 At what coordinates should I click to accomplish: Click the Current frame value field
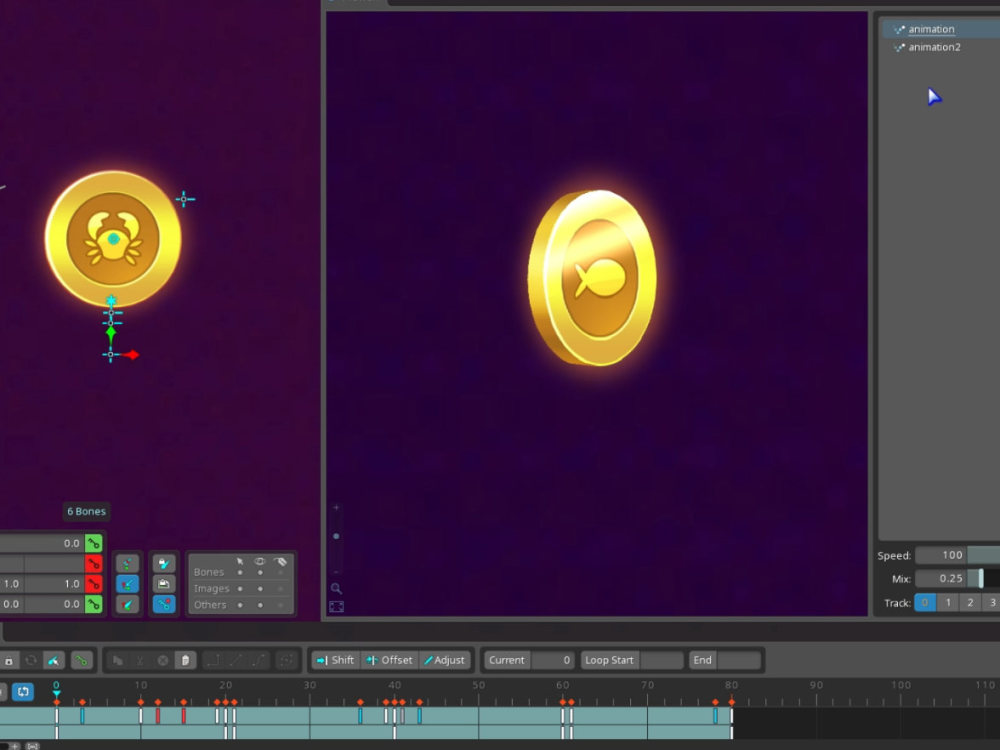(552, 660)
